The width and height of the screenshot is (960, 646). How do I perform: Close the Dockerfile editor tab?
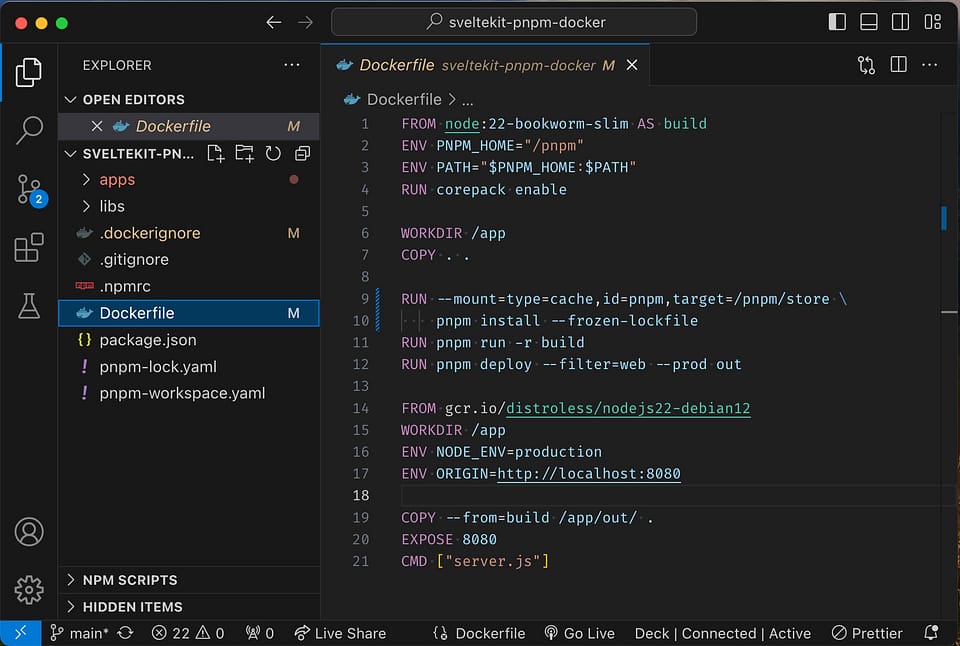click(x=632, y=65)
